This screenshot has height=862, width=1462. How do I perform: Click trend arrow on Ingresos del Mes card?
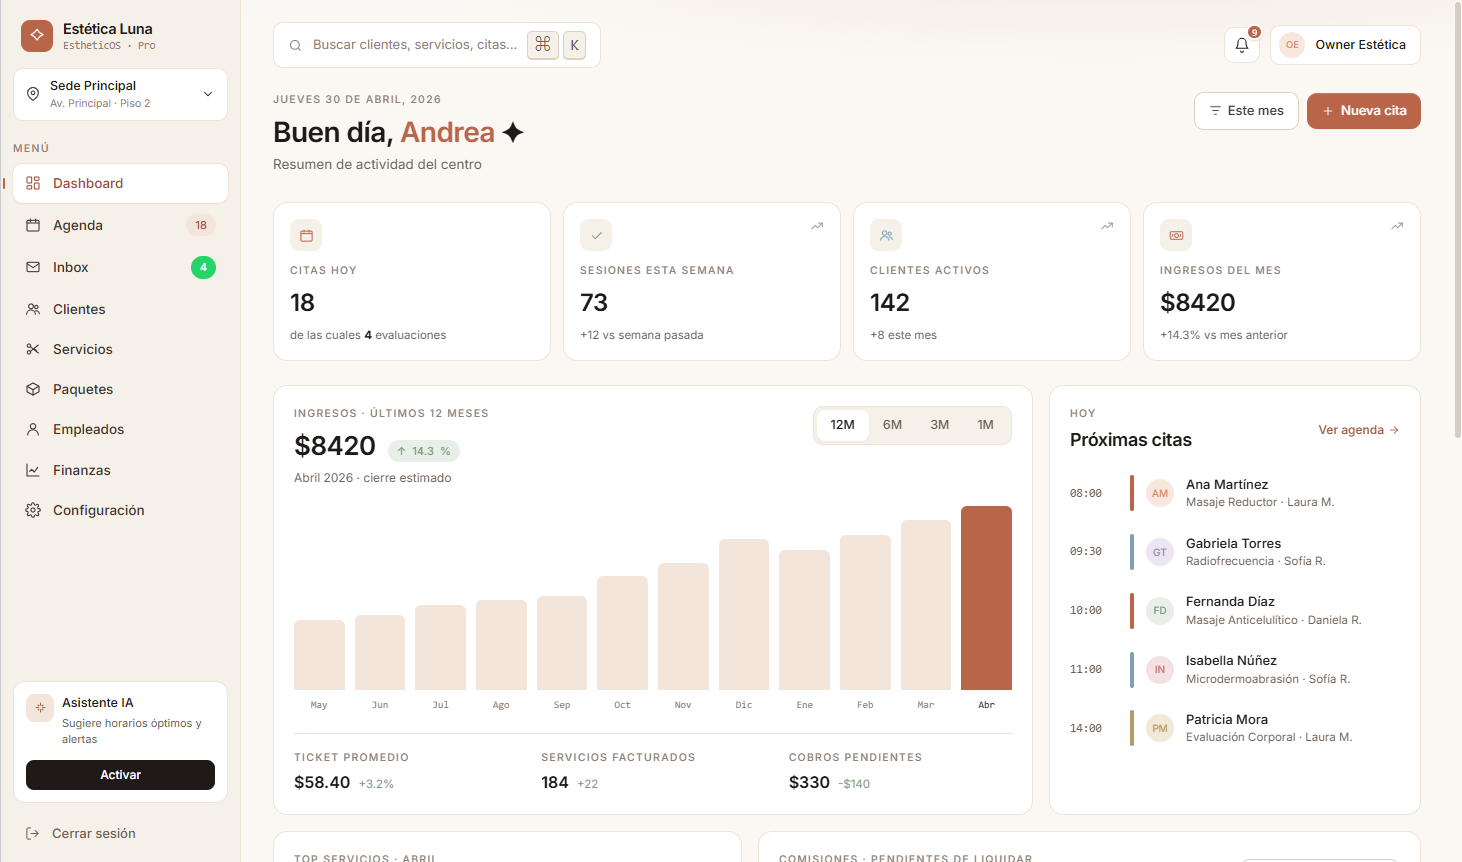pos(1397,226)
